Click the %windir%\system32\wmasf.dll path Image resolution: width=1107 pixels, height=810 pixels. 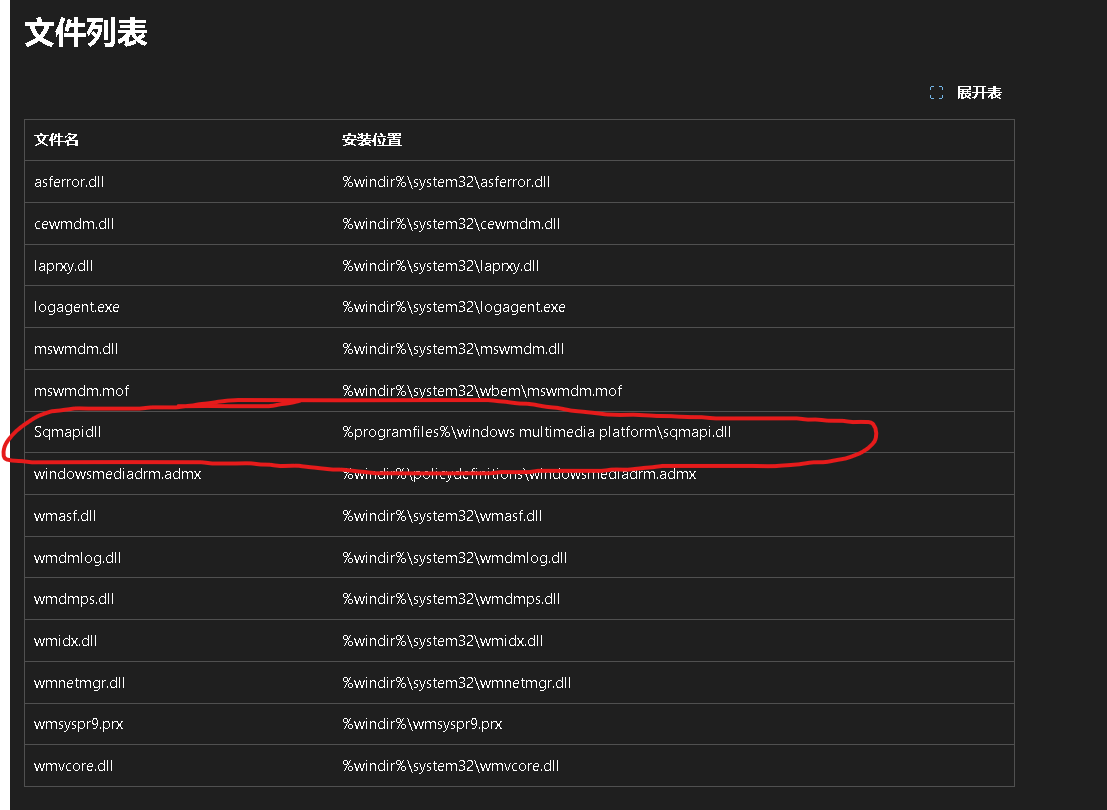(443, 516)
